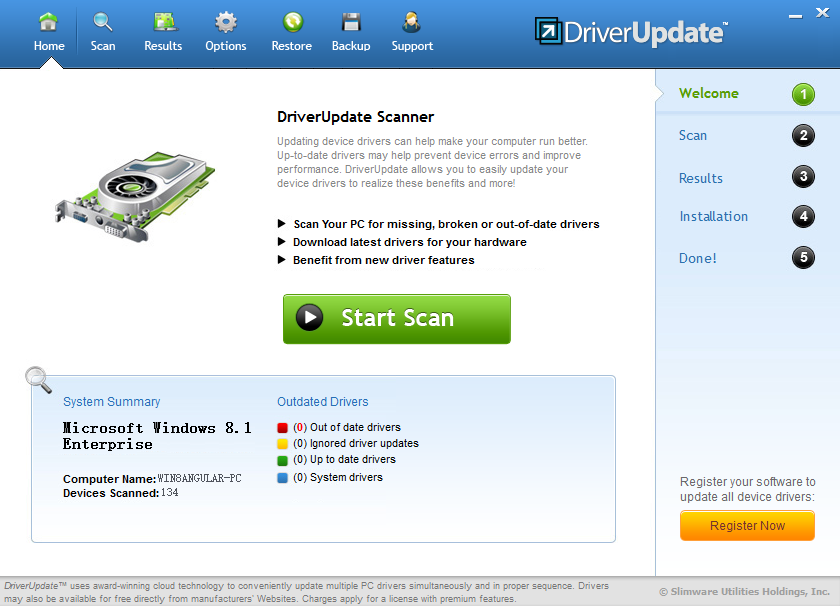Click 'Microsoft Windows 8.1 Enterprise' text
Screen dimensions: 840x606
click(157, 436)
